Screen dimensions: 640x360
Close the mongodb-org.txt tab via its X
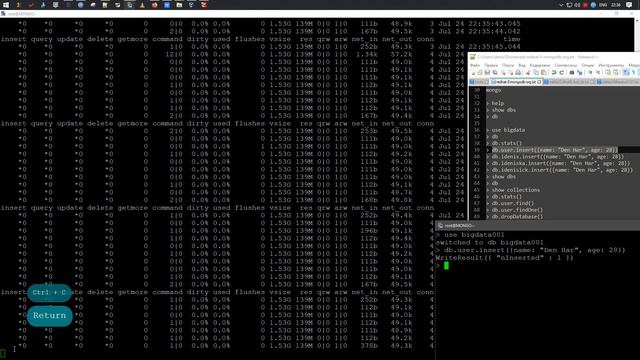pyautogui.click(x=539, y=82)
